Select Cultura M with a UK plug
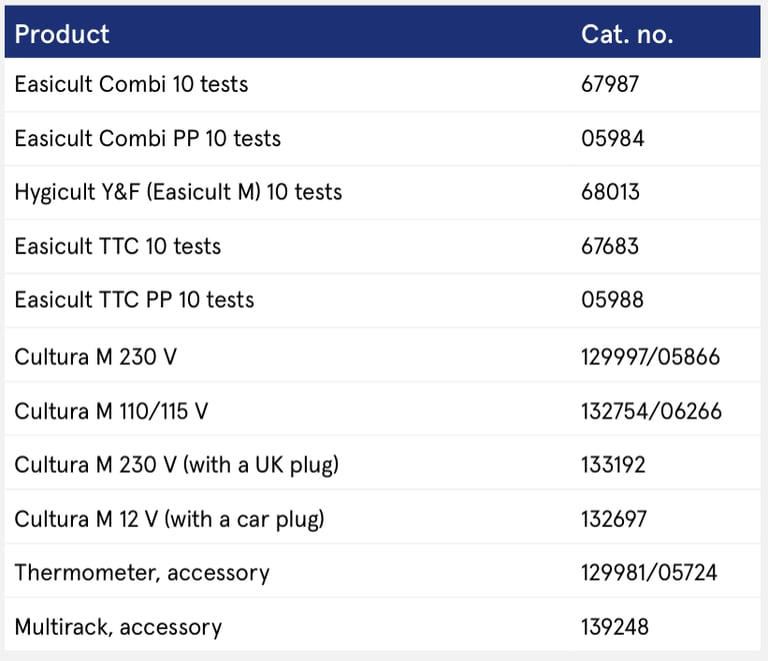The image size is (768, 661). coord(176,465)
